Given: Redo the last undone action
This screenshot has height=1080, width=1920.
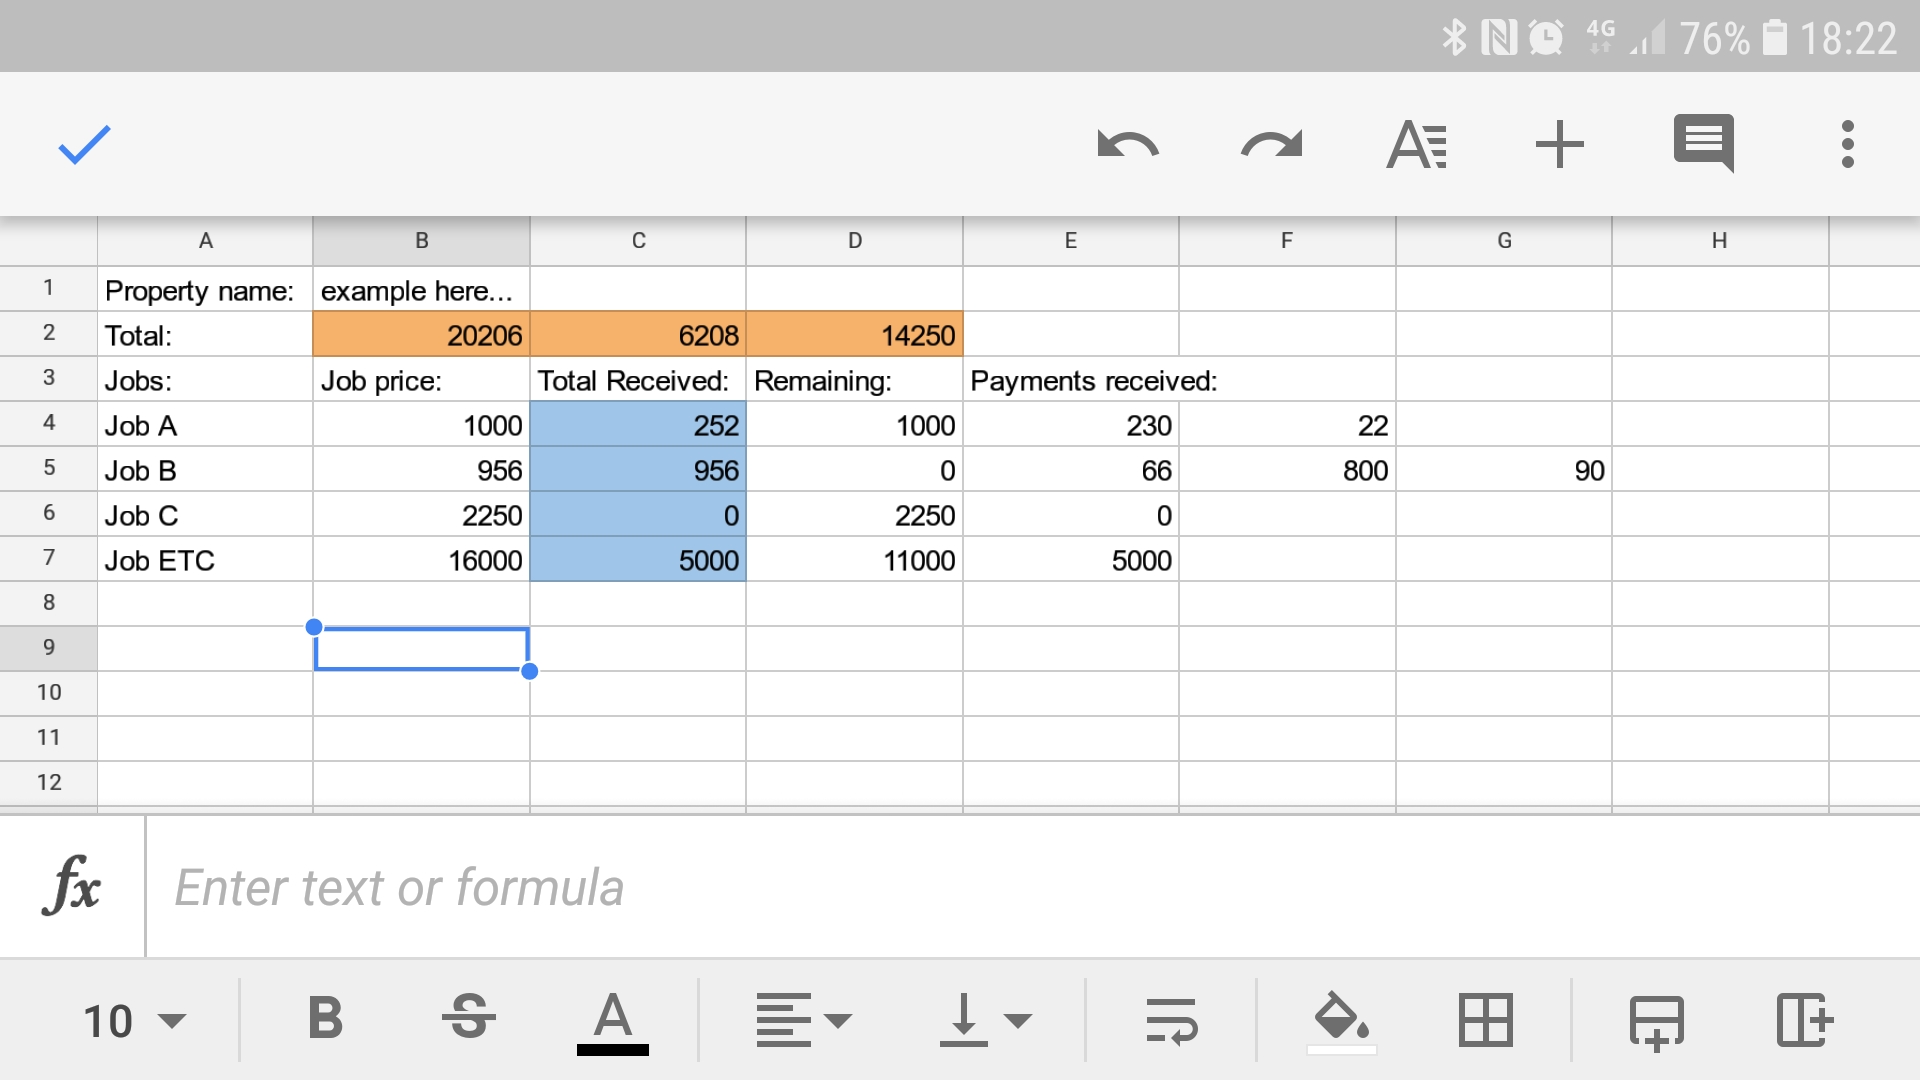Looking at the screenshot, I should (x=1272, y=145).
